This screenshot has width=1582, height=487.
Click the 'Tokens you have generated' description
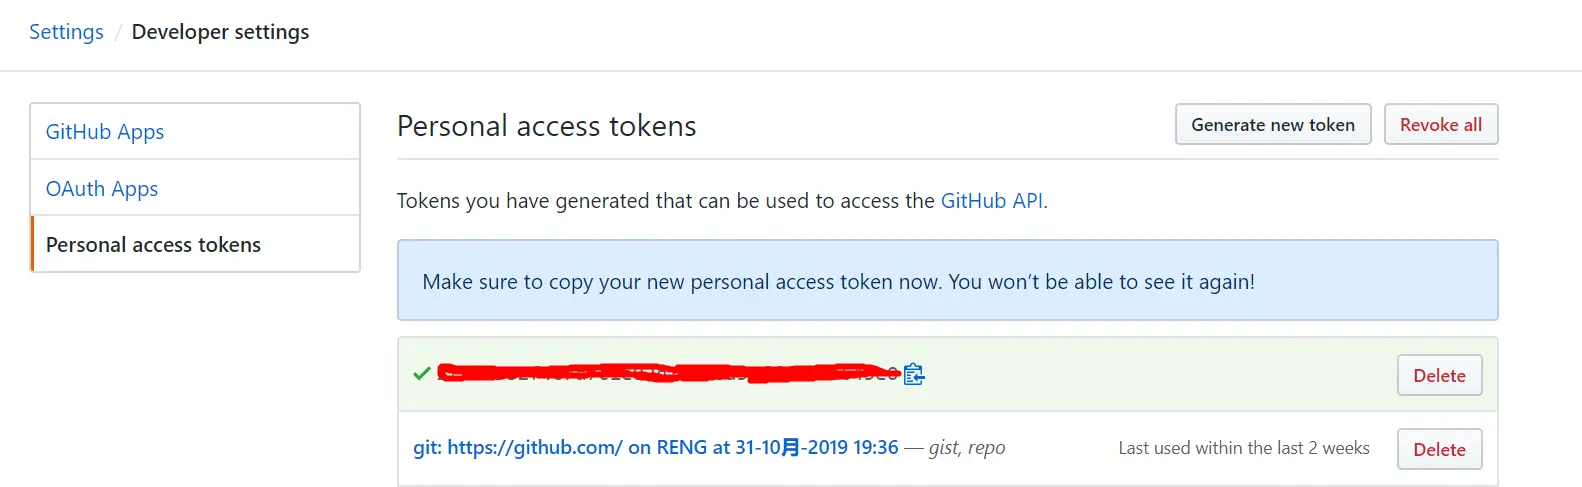(722, 201)
